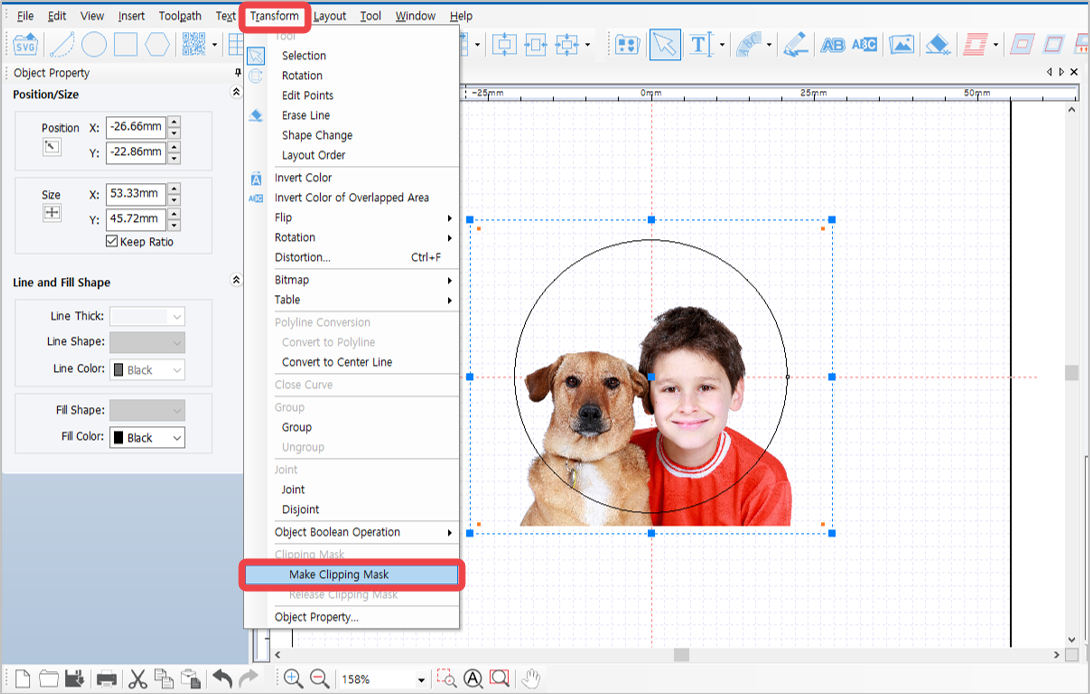Image resolution: width=1090 pixels, height=694 pixels.
Task: Open the Layout menu
Action: pos(330,16)
